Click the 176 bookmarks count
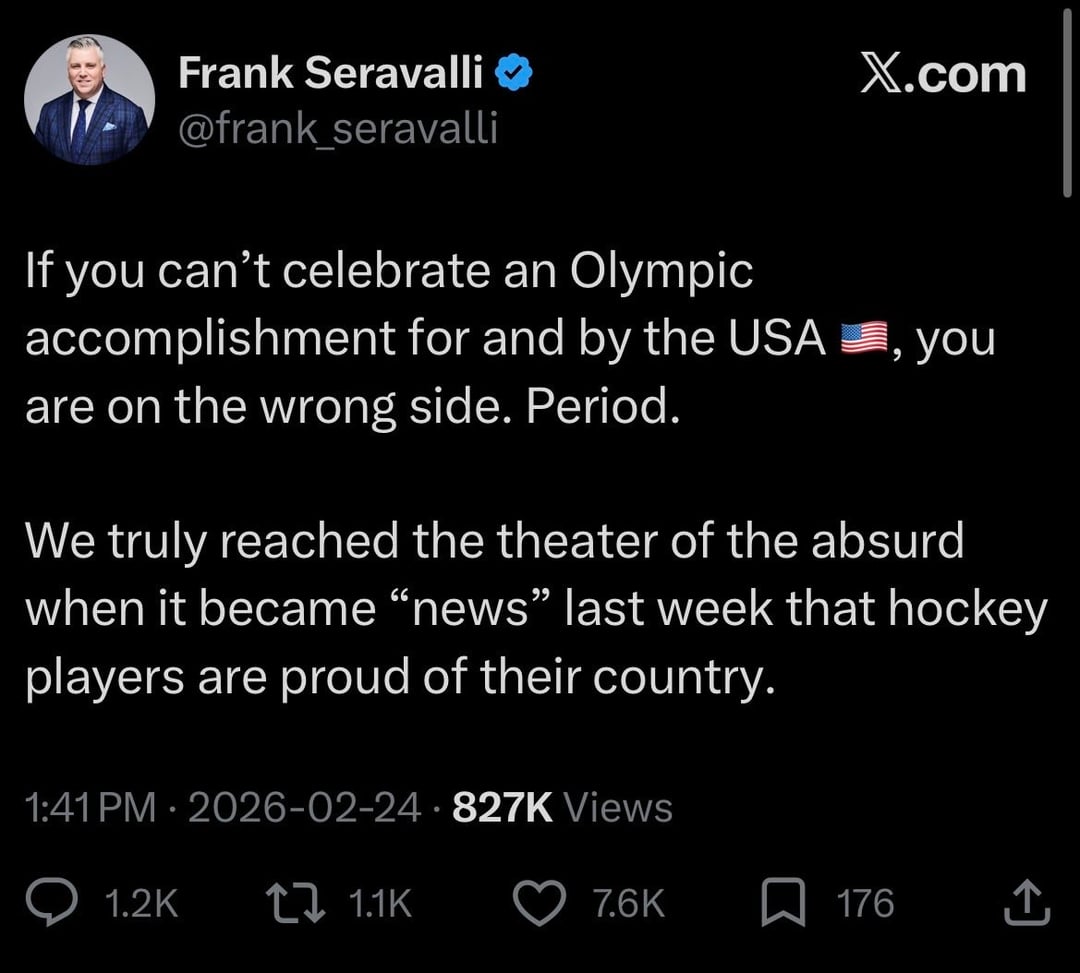 (x=865, y=904)
